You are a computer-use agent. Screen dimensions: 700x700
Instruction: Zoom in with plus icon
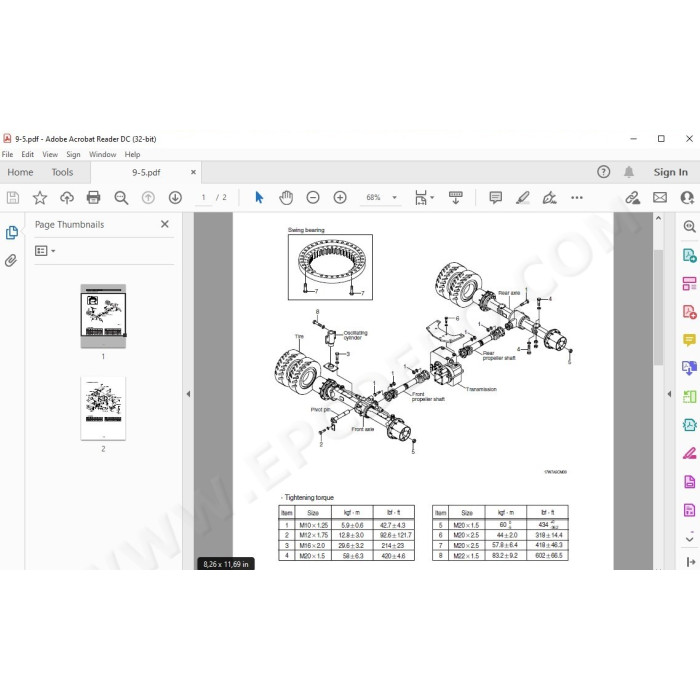click(x=340, y=197)
